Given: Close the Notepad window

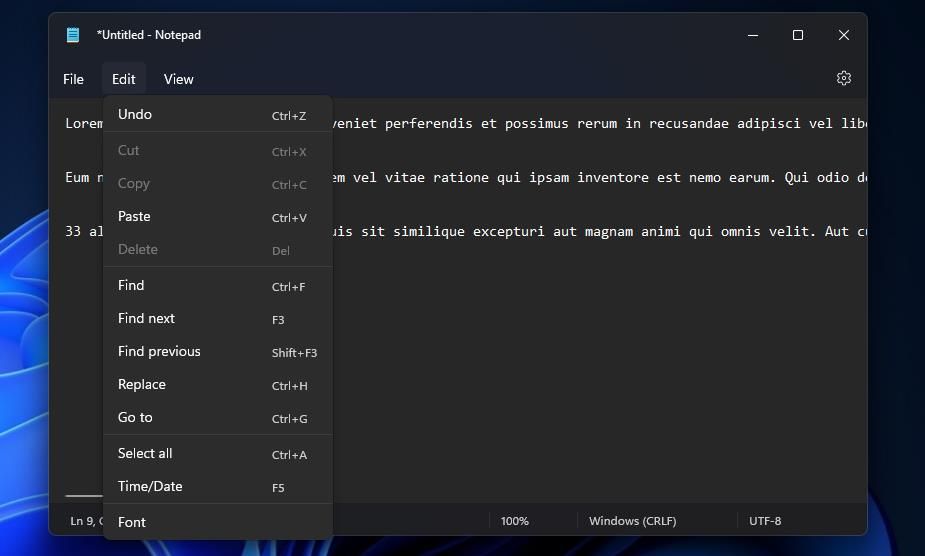Looking at the screenshot, I should pos(844,35).
